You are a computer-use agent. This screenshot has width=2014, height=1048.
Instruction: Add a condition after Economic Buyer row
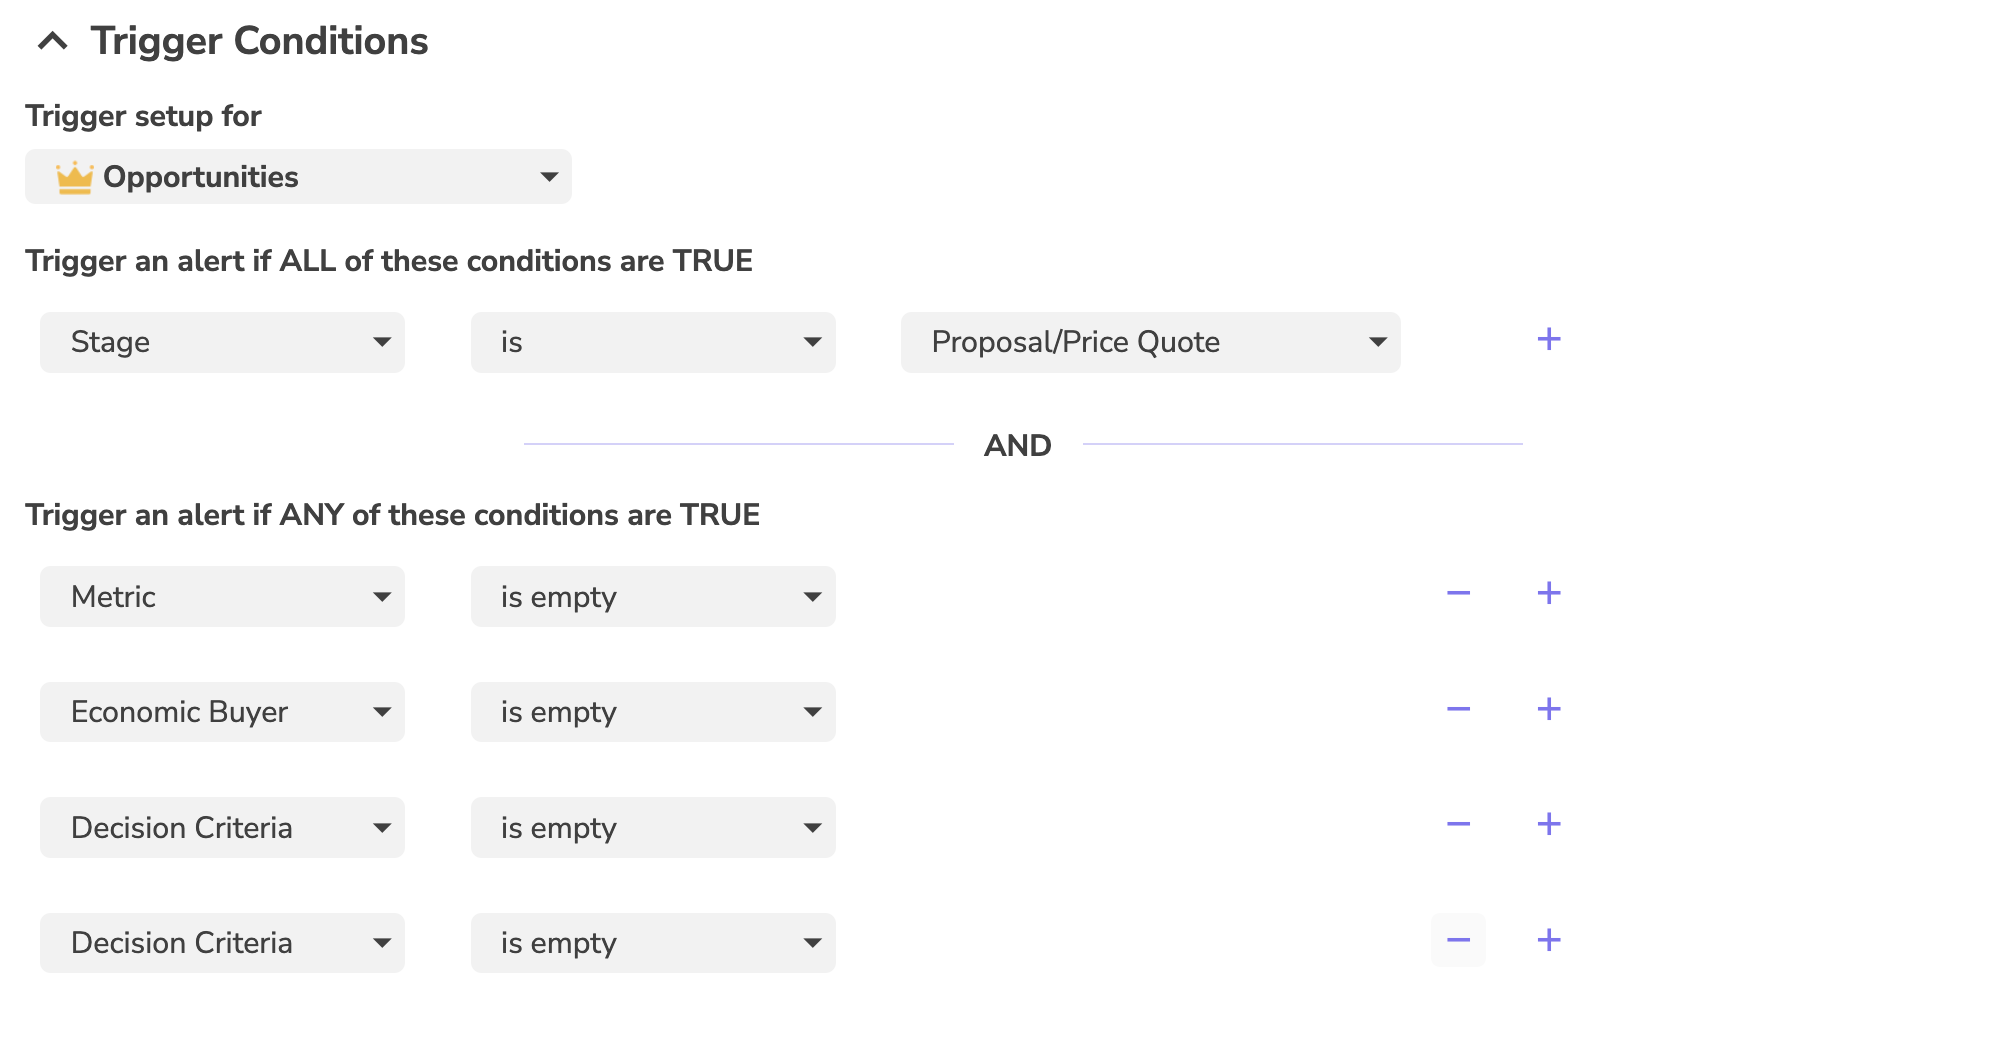(1548, 710)
